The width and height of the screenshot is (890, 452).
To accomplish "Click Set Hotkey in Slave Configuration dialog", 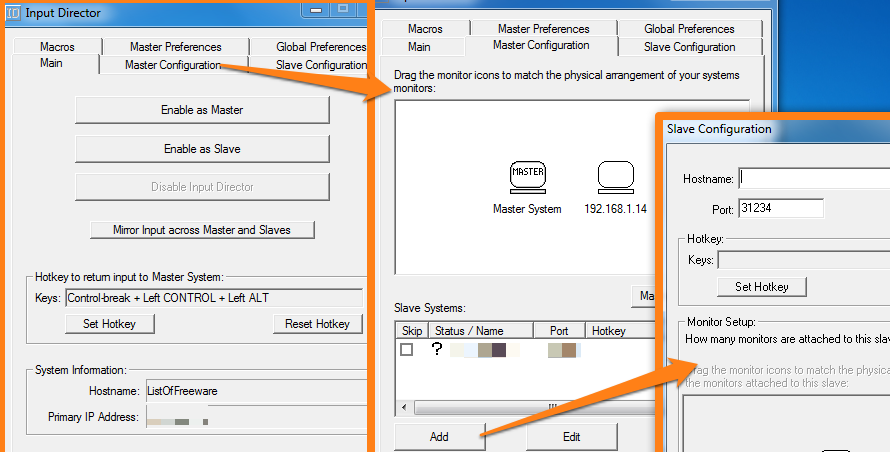I will click(762, 287).
